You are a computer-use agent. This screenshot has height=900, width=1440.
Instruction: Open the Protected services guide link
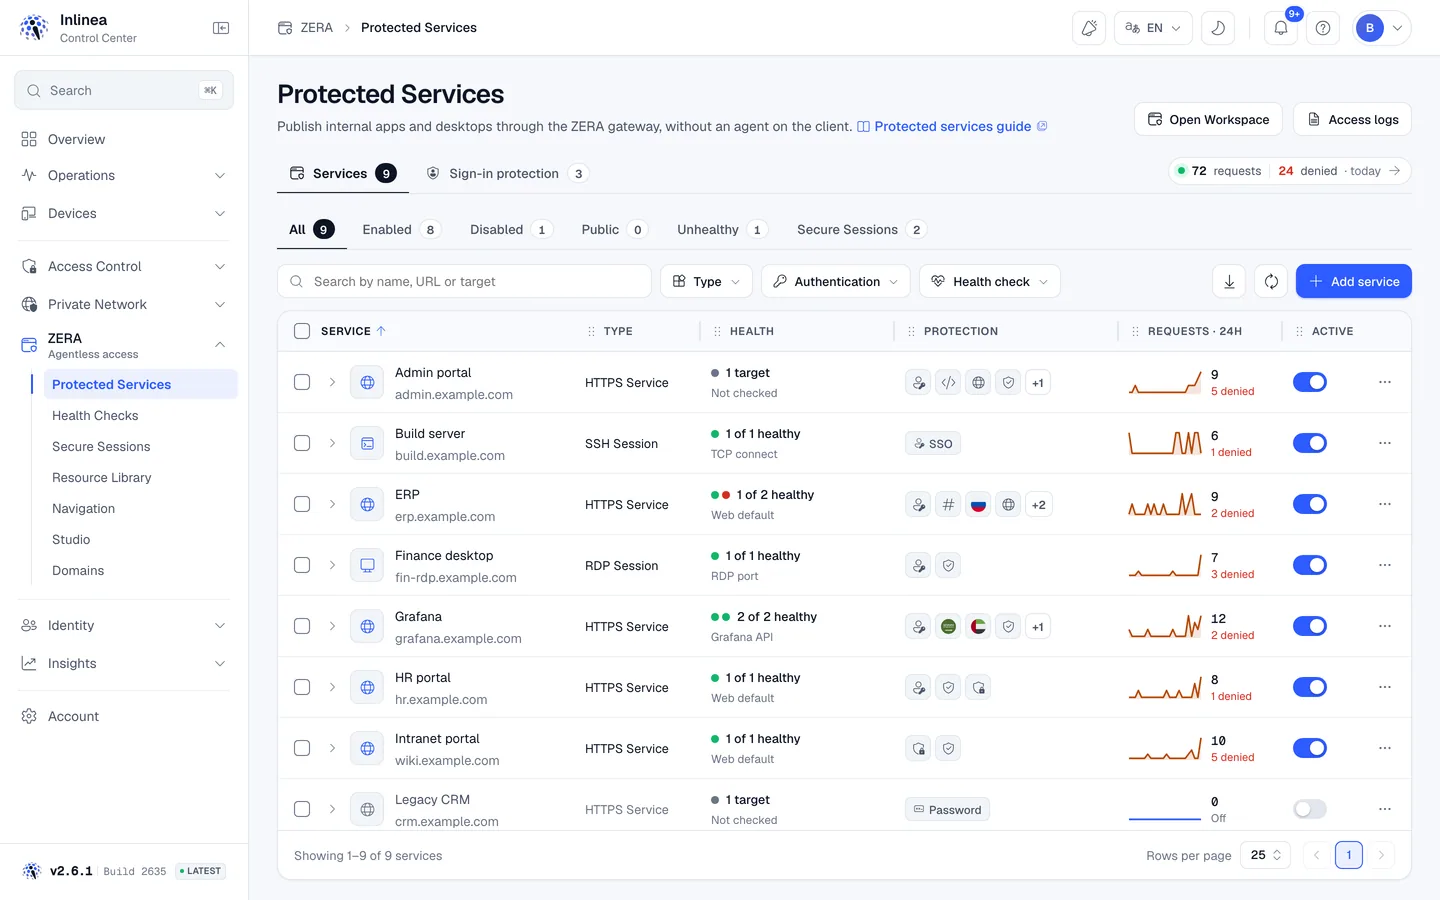(x=952, y=127)
